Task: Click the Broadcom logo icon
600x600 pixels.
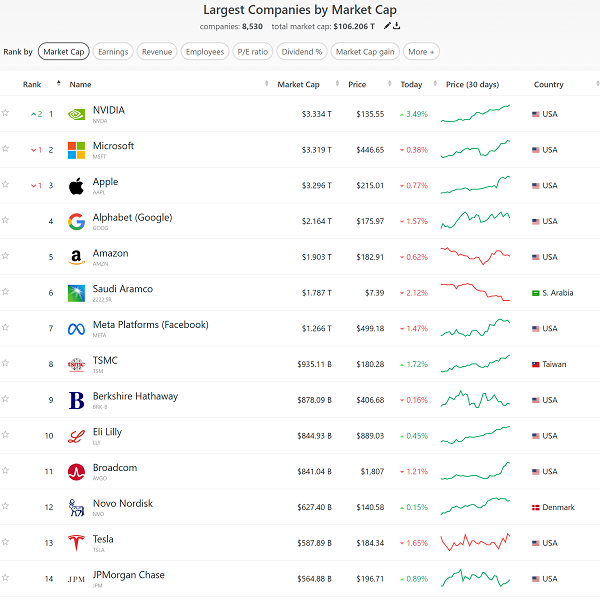Action: point(76,472)
